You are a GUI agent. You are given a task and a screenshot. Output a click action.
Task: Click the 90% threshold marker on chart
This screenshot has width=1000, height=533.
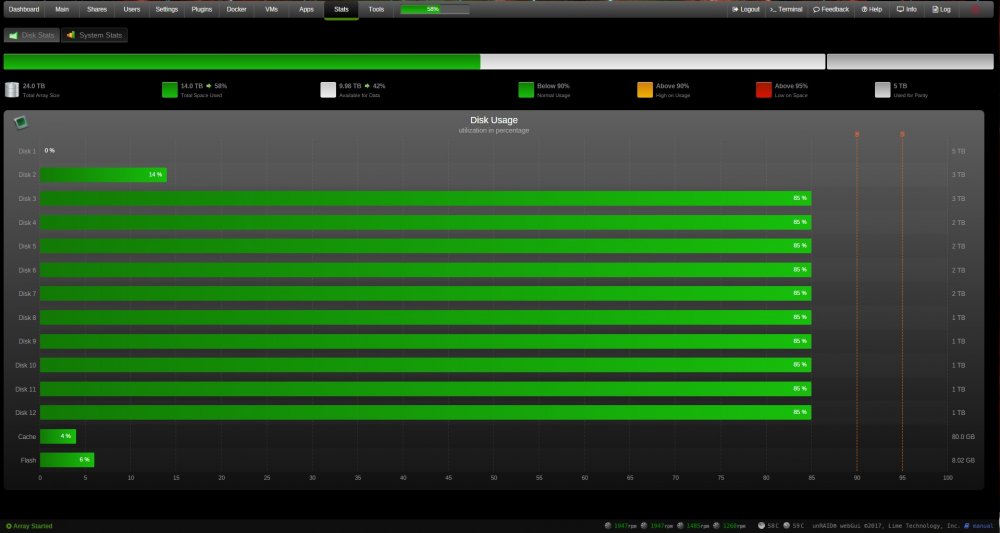point(857,134)
